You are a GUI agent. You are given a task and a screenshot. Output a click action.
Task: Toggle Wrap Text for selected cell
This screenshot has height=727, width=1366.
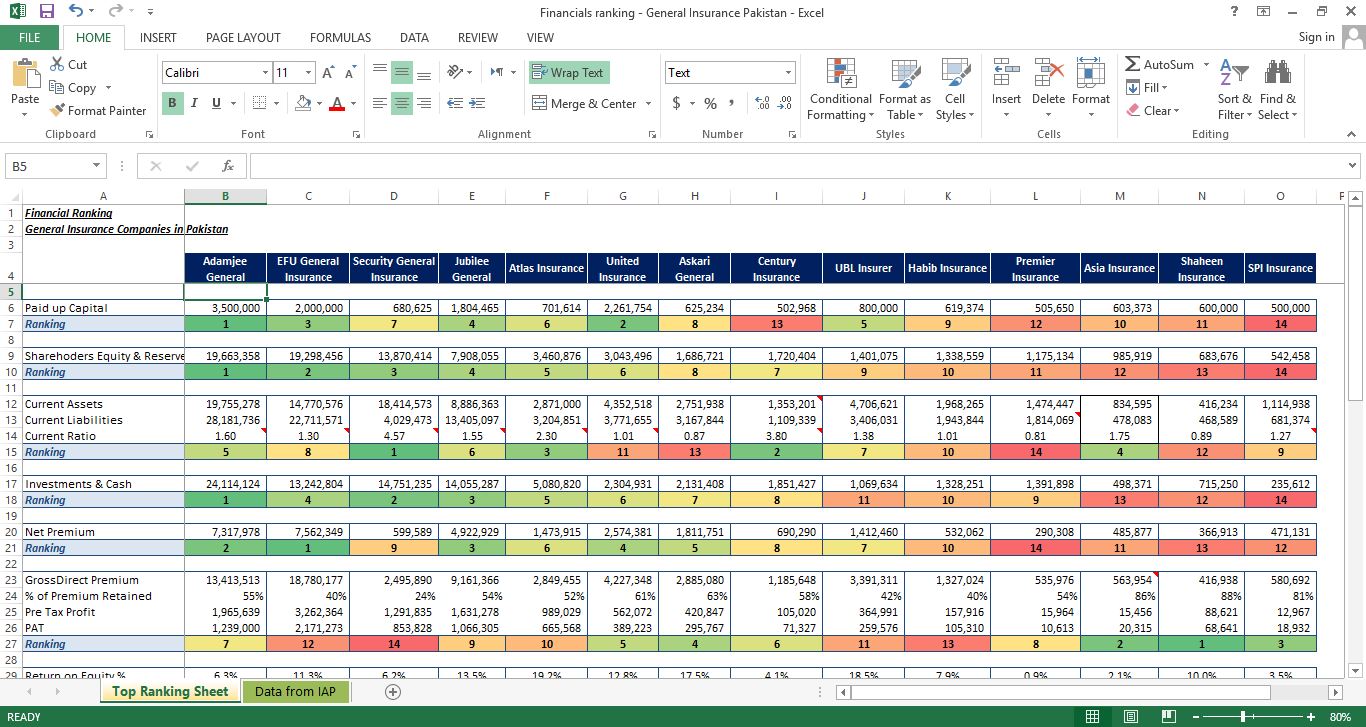click(568, 72)
